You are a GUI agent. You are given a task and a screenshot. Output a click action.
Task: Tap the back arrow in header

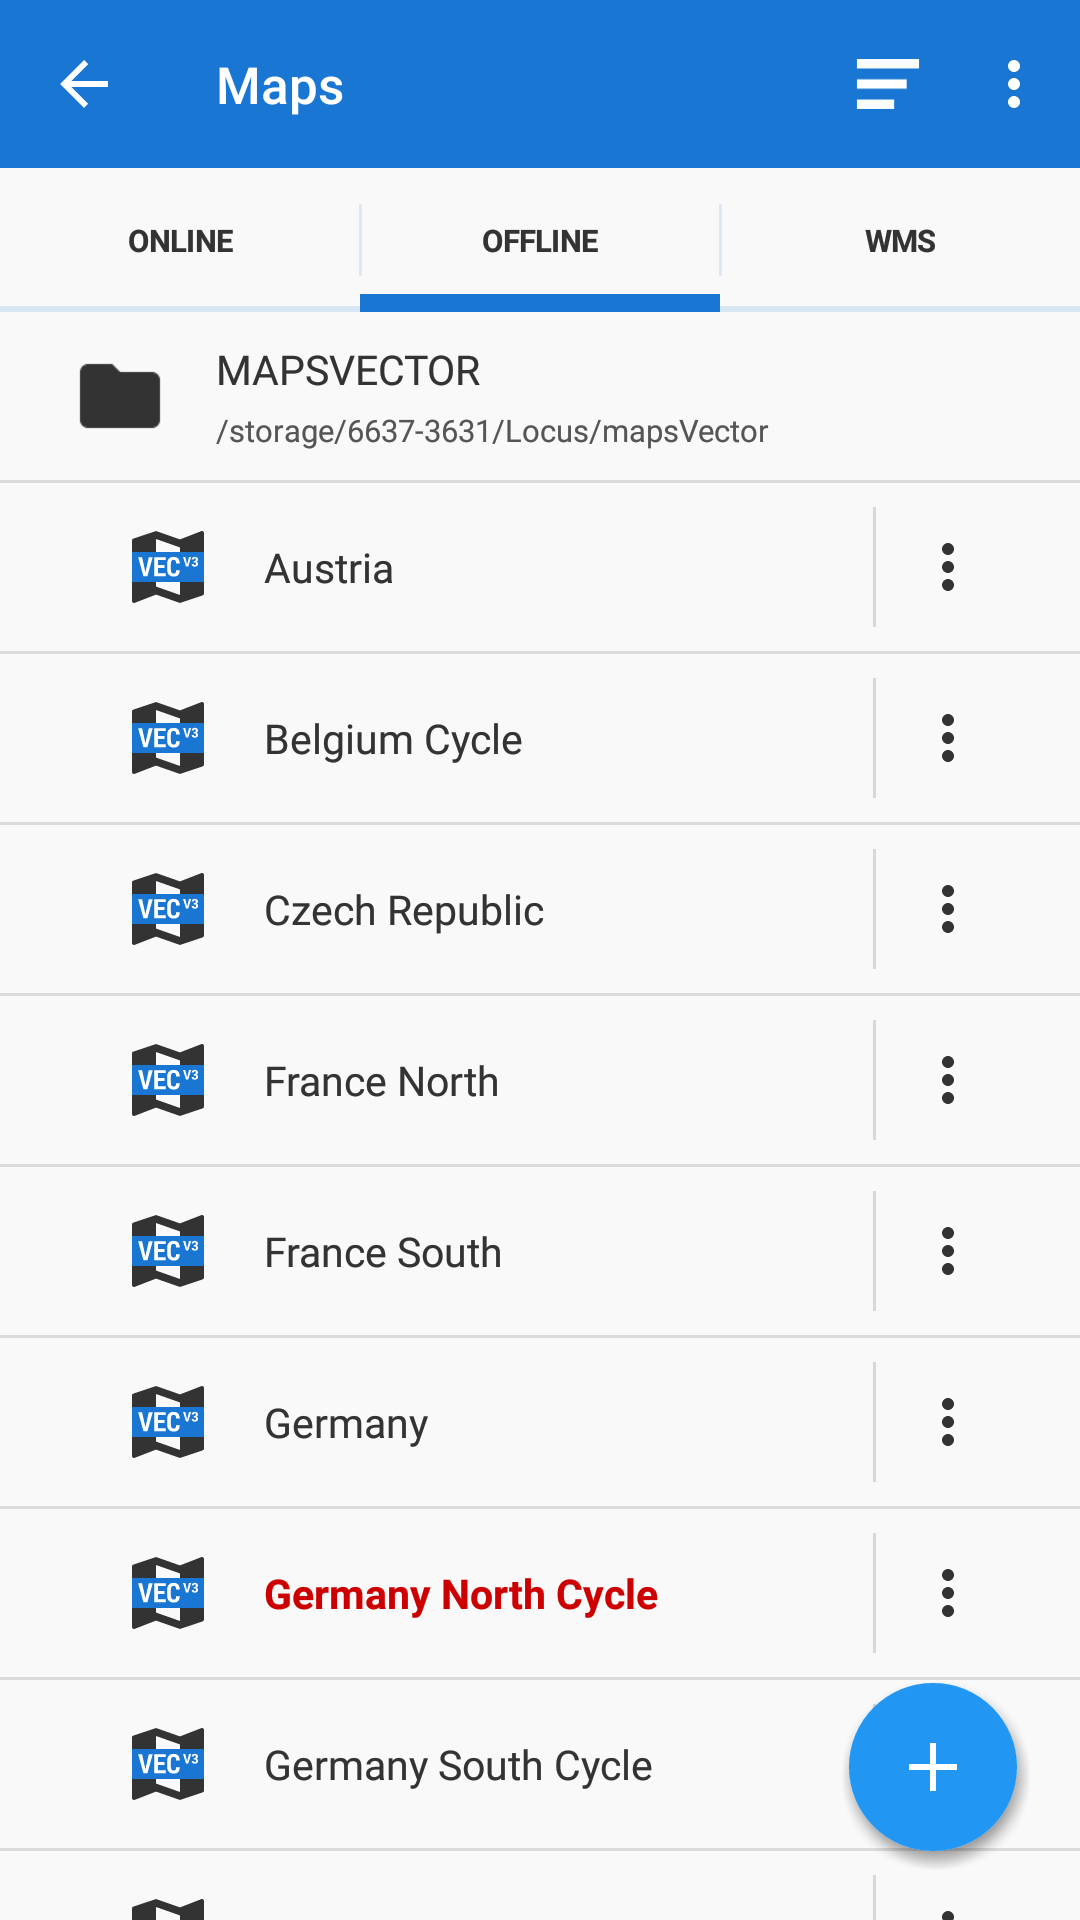pos(84,84)
